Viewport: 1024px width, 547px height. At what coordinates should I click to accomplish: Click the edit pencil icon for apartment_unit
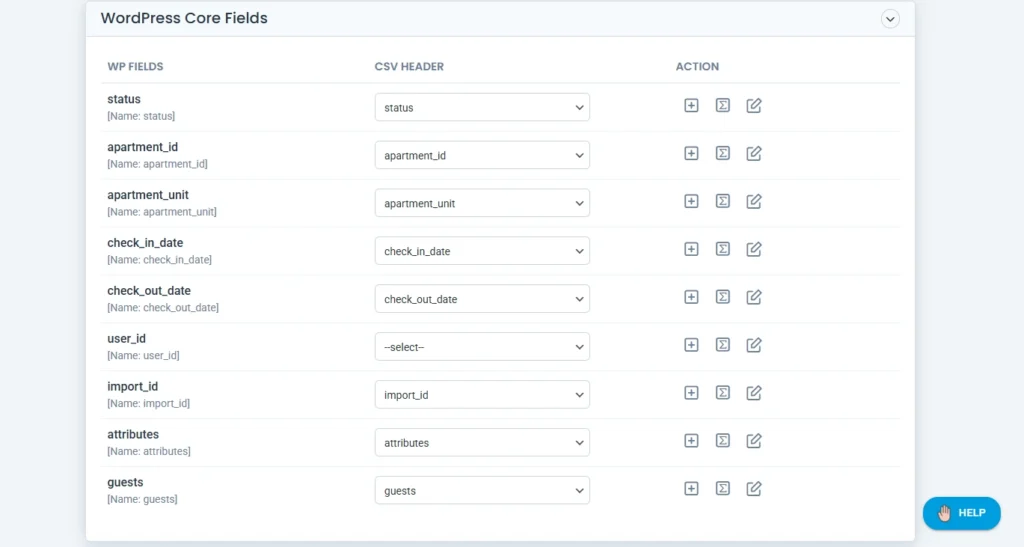tap(754, 201)
